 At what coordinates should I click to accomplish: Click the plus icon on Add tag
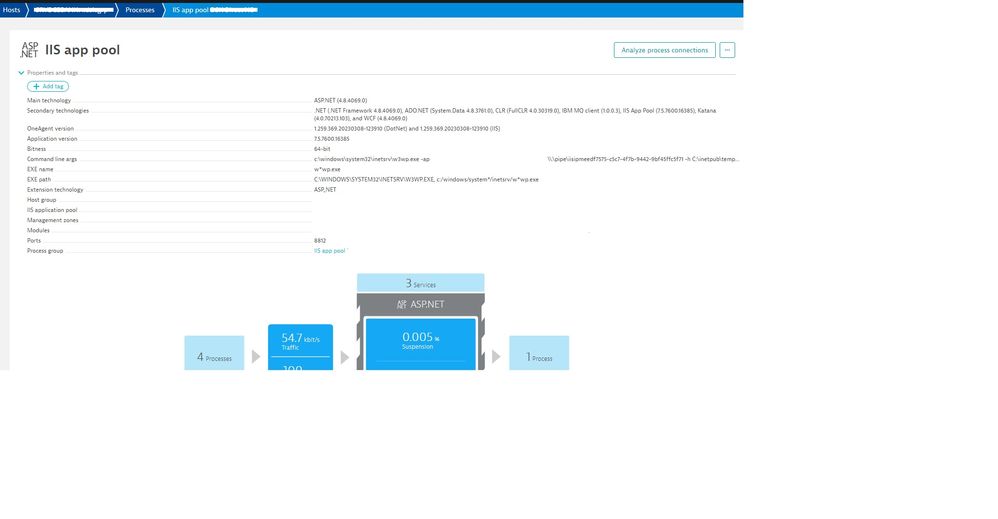click(x=37, y=87)
